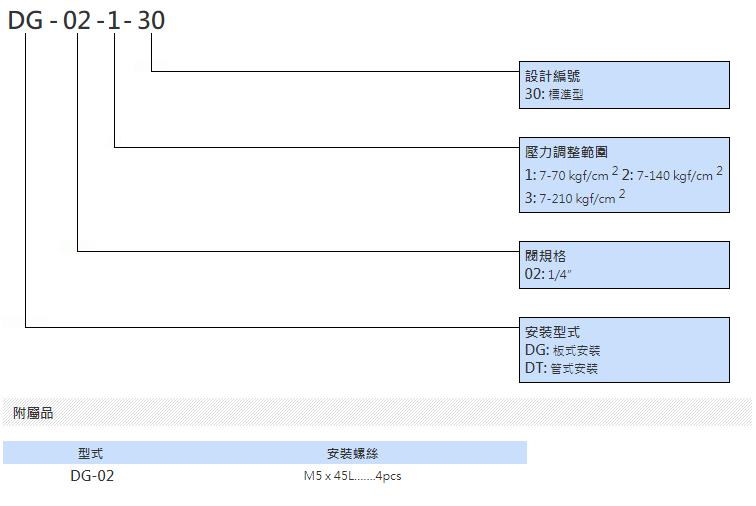Click the 02 segment of model code
This screenshot has width=756, height=506.
(77, 21)
